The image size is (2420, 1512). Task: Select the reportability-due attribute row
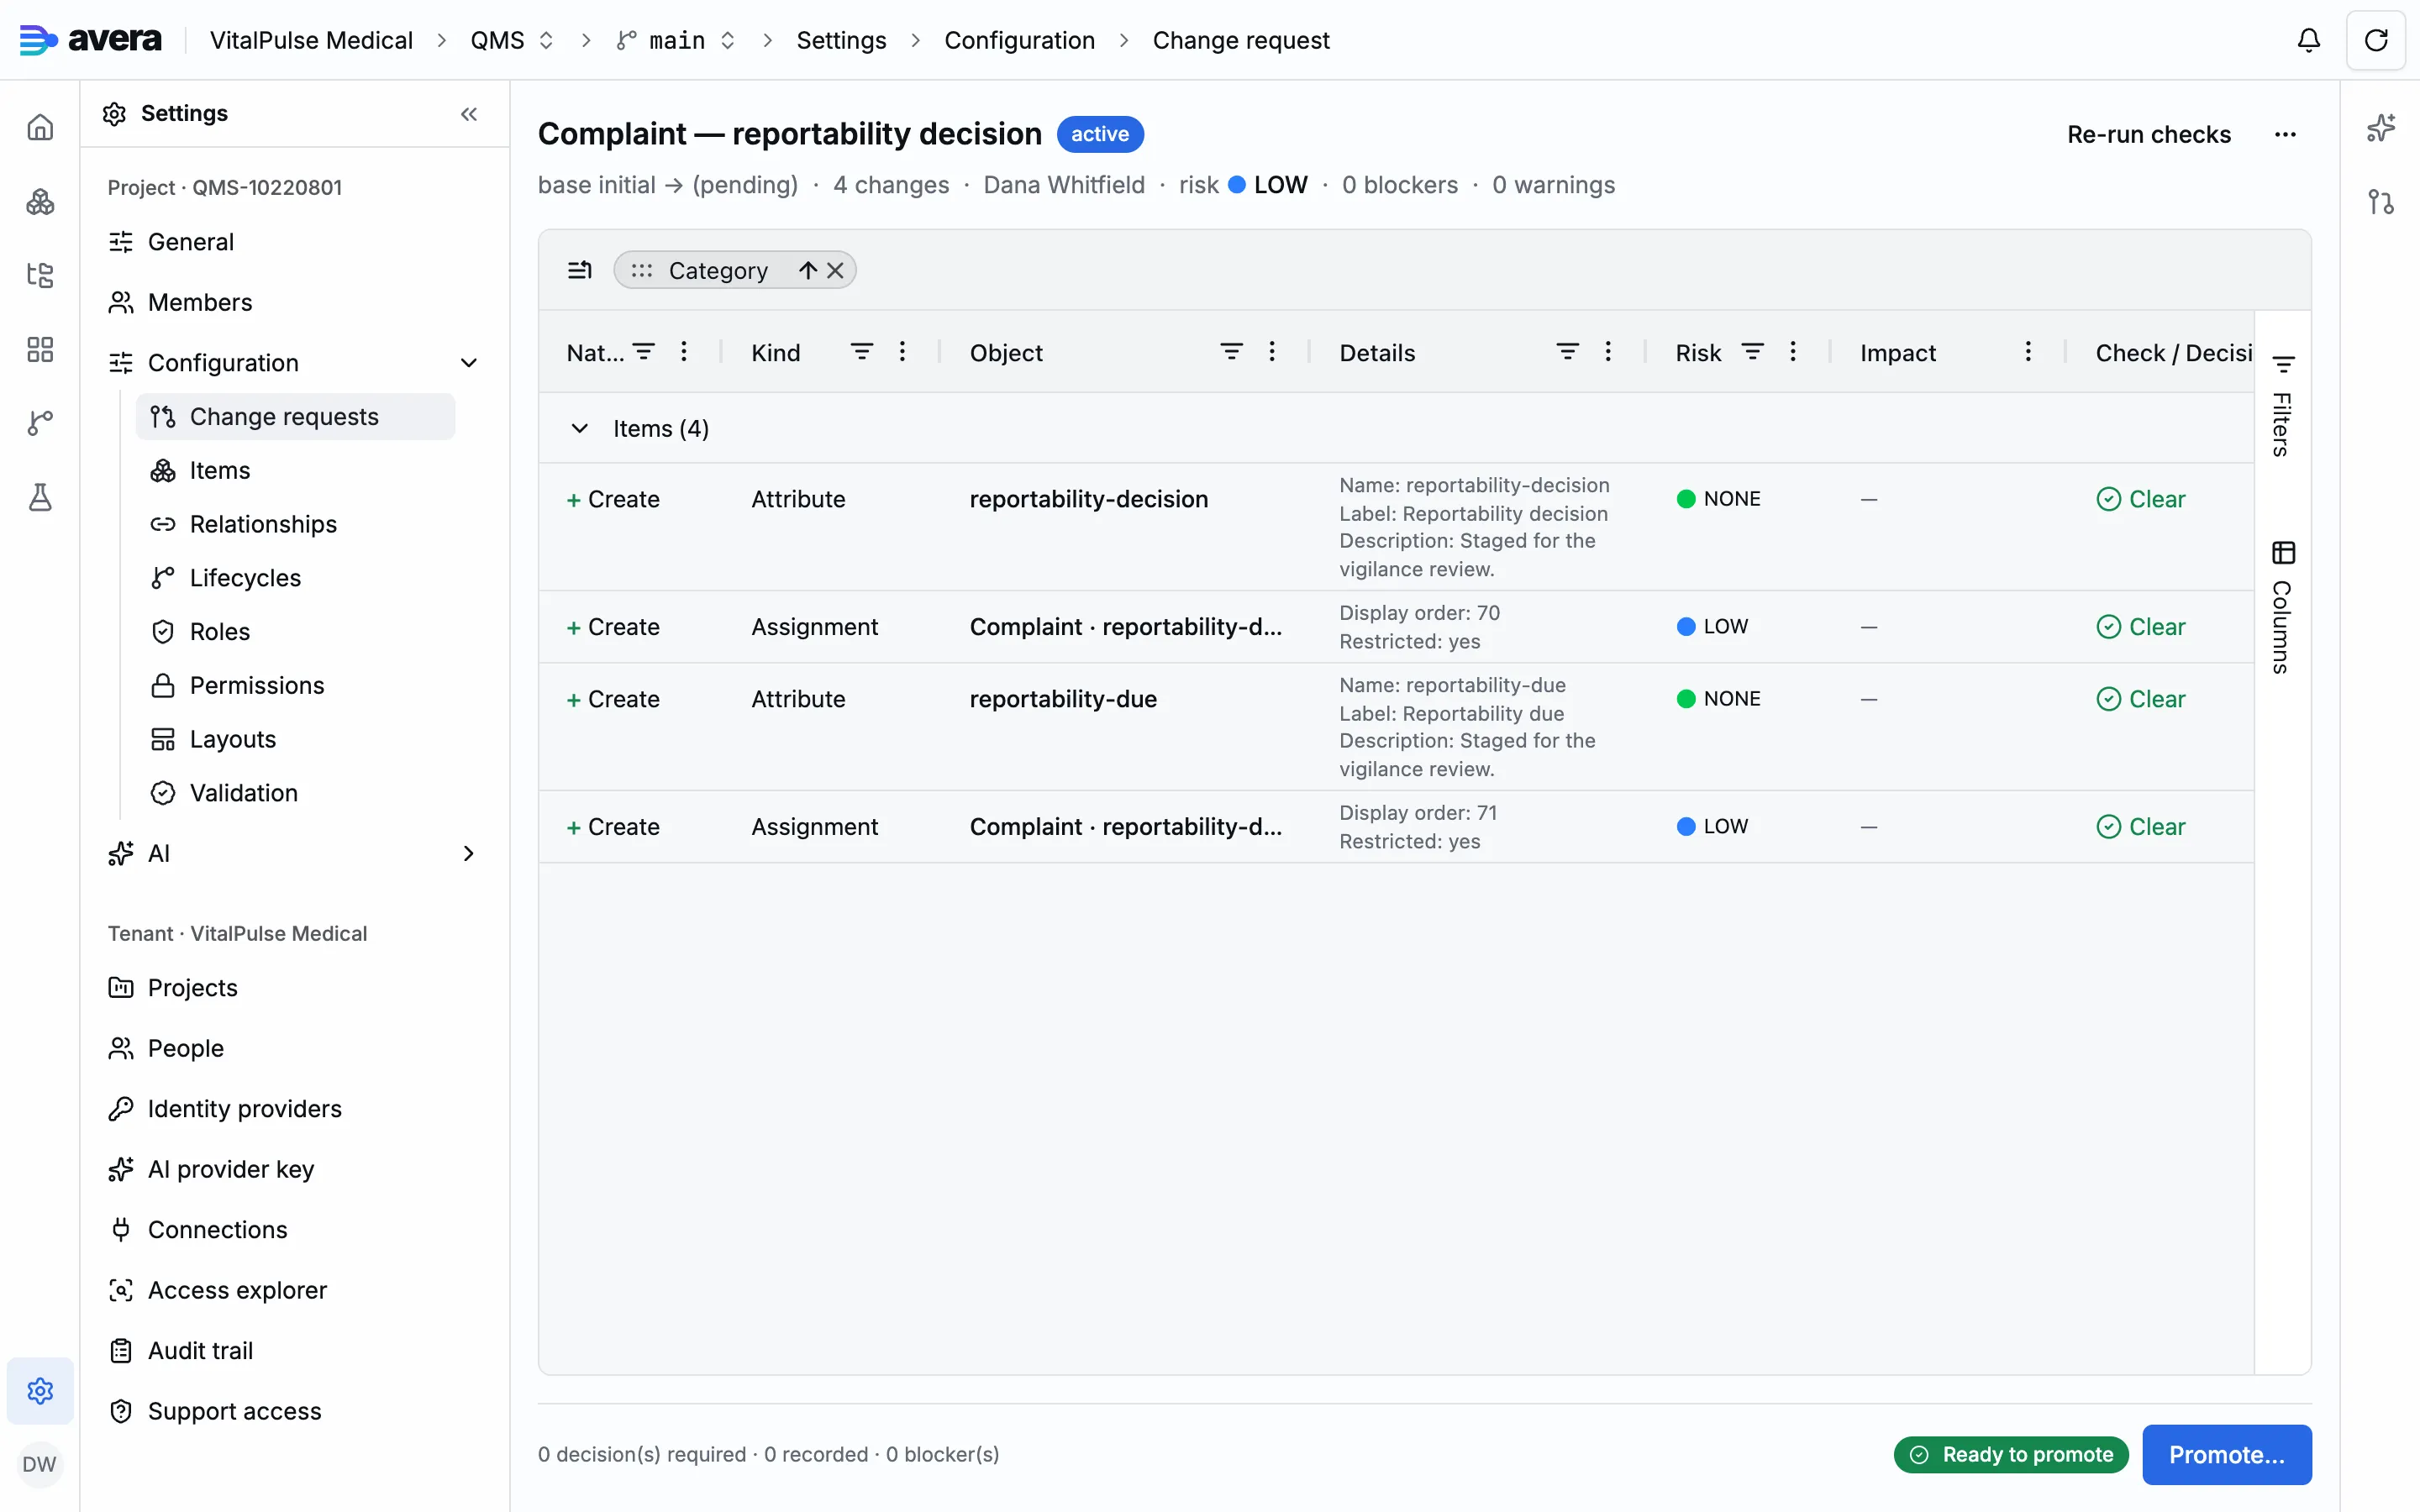[1396, 727]
